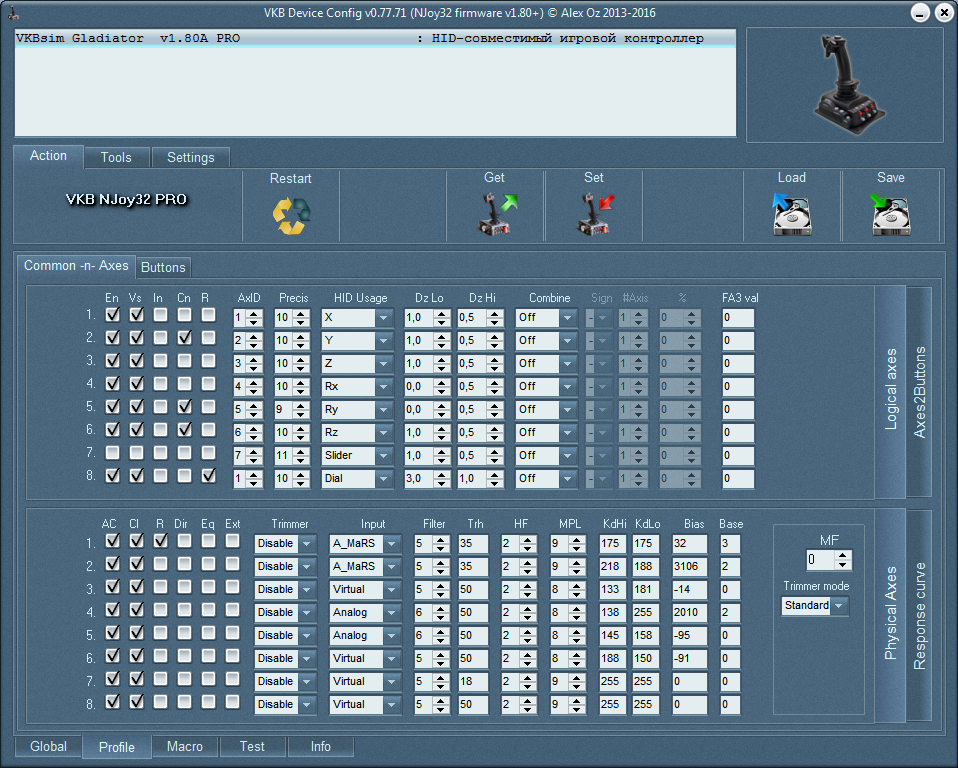Click the Load hard-drive icon
958x768 pixels.
tap(792, 214)
